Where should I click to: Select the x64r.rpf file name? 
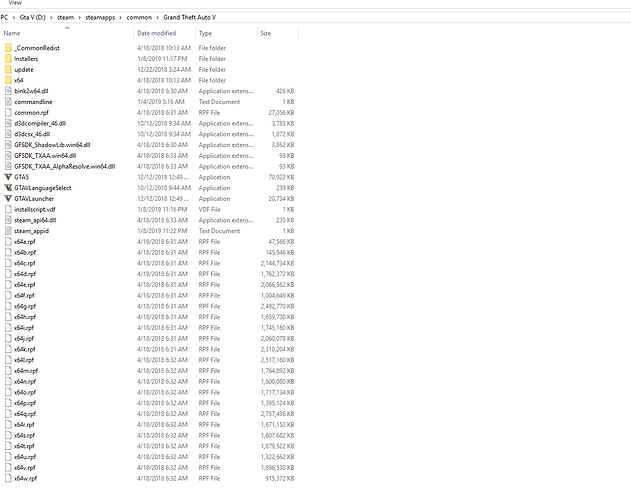[24, 425]
